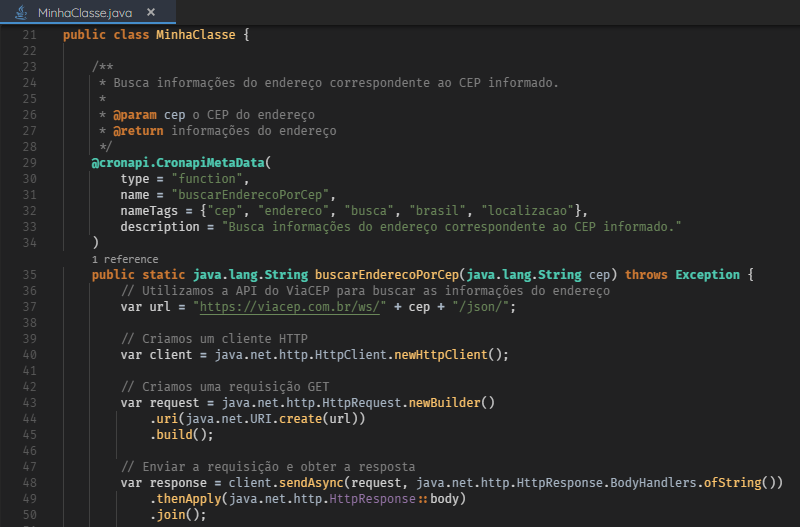The width and height of the screenshot is (800, 527).
Task: Click the Exception type in signature
Action: (x=707, y=274)
